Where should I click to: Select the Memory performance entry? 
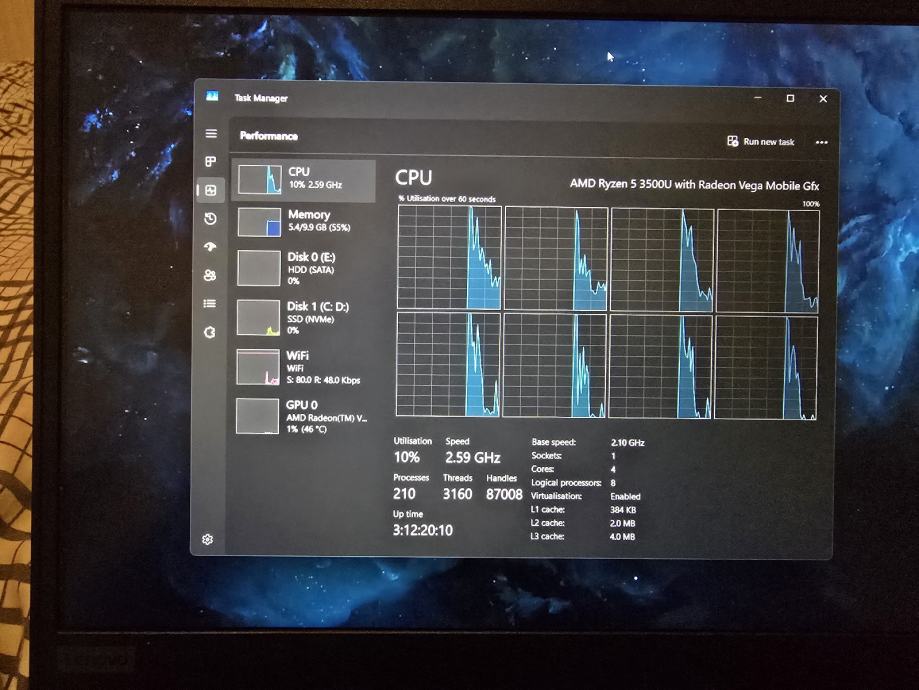pos(304,222)
